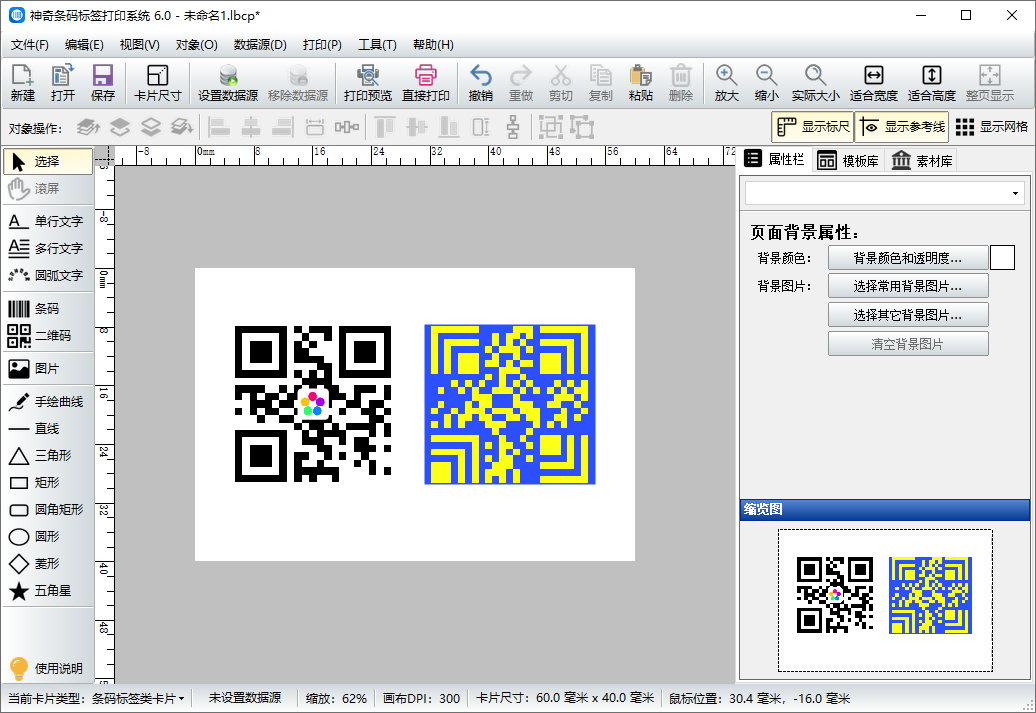
Task: Choose the 五角星 star shape tool
Action: tap(47, 591)
